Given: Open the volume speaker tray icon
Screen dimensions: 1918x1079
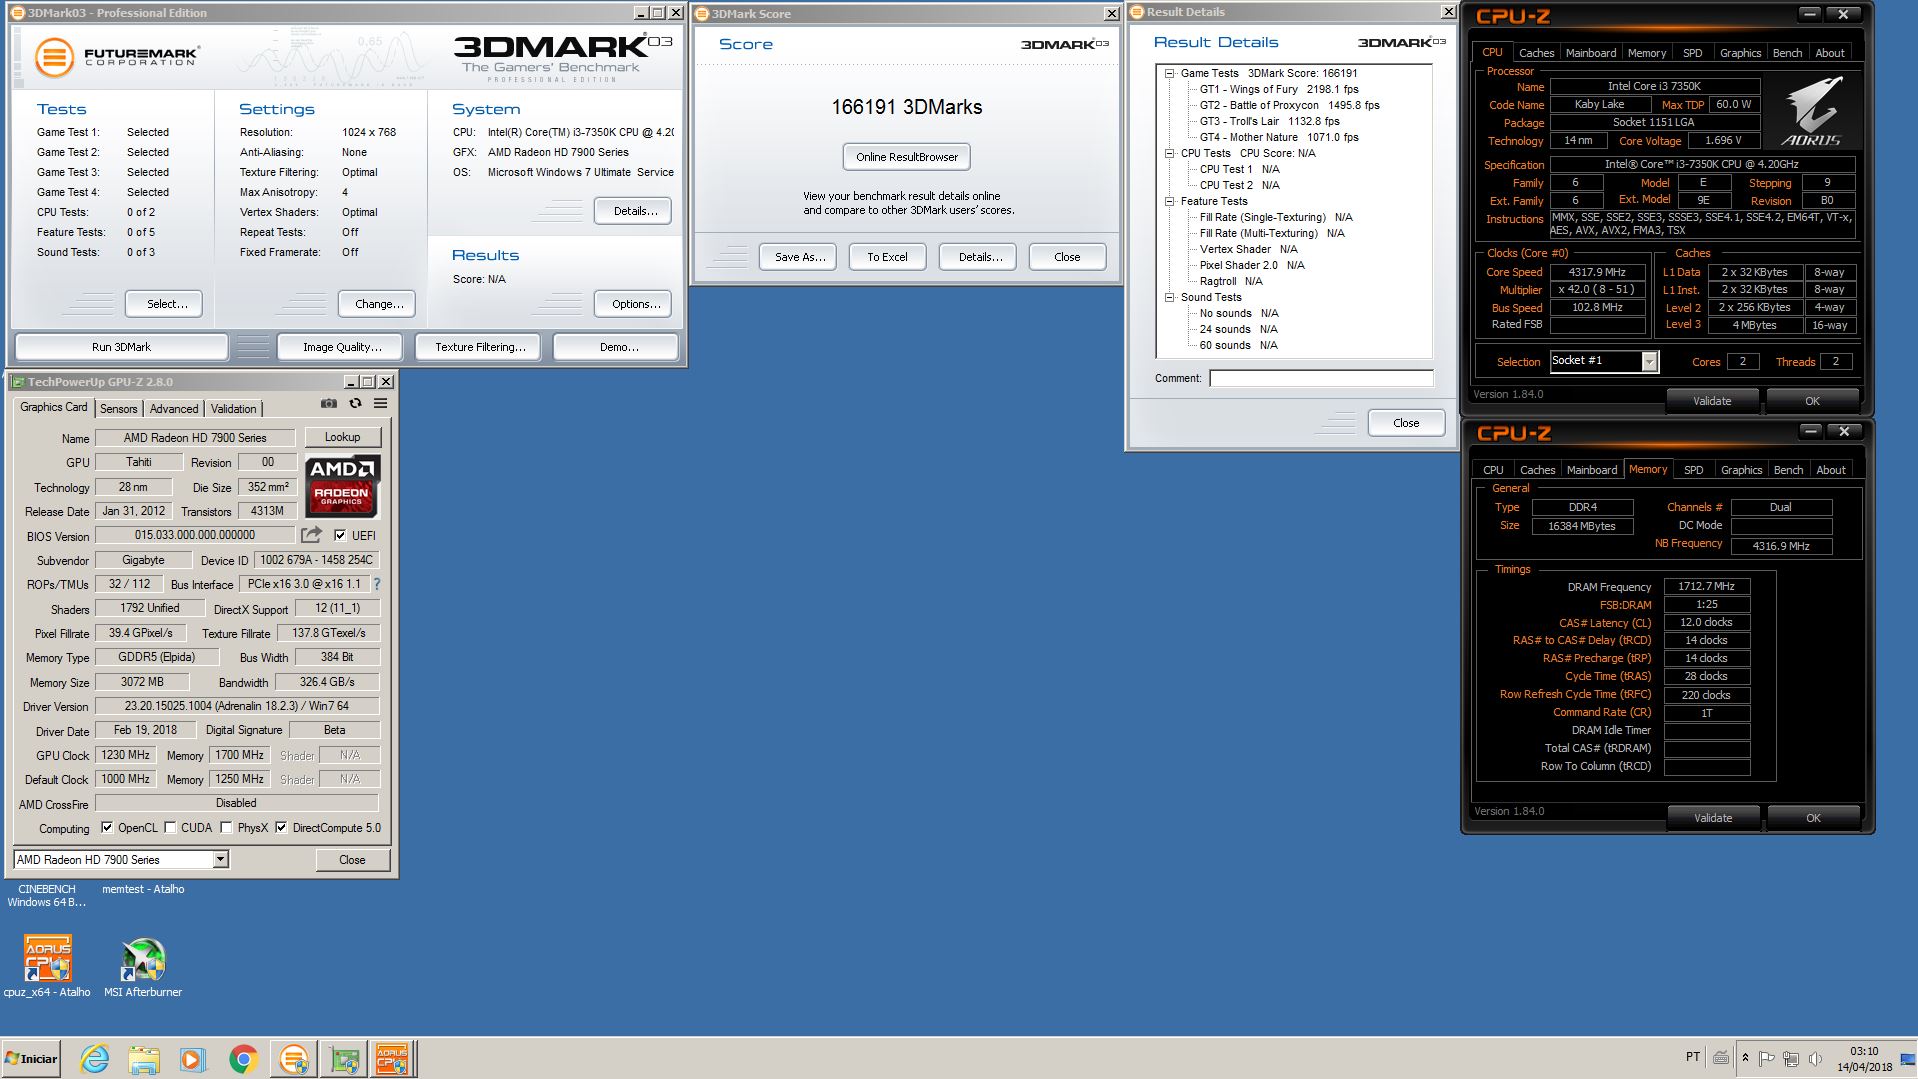Looking at the screenshot, I should pos(1815,1058).
